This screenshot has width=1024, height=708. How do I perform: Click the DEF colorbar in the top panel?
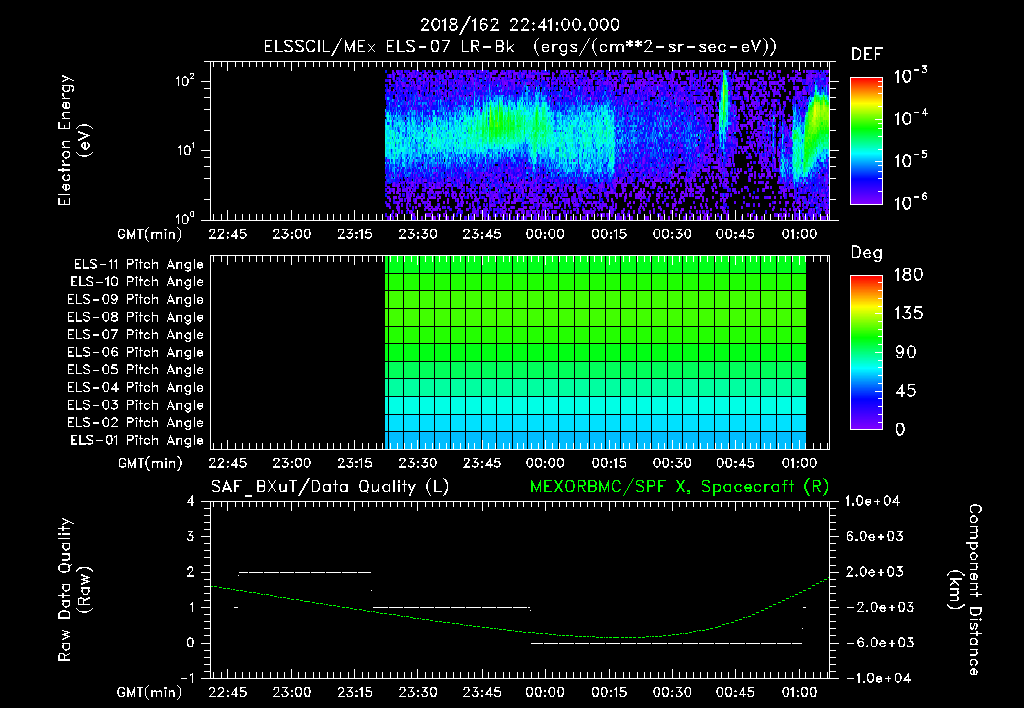tap(866, 141)
